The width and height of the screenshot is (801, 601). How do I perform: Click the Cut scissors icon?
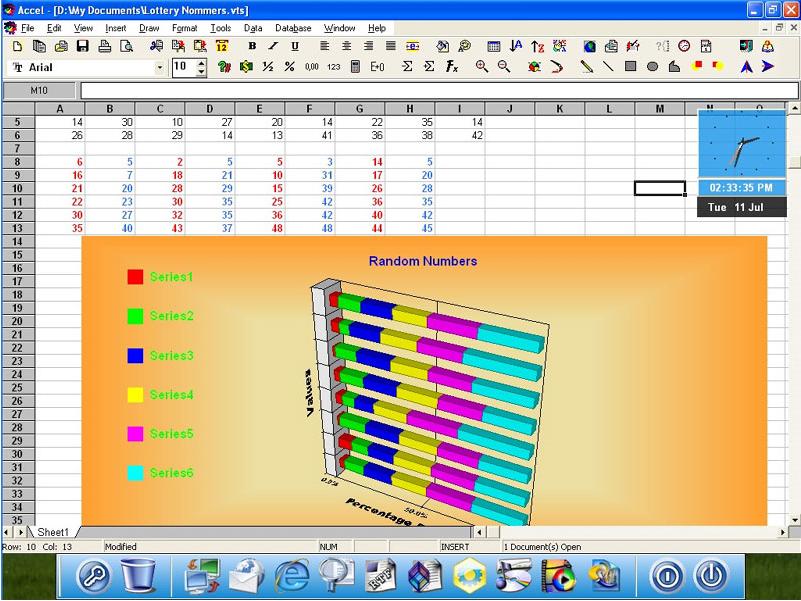(156, 47)
